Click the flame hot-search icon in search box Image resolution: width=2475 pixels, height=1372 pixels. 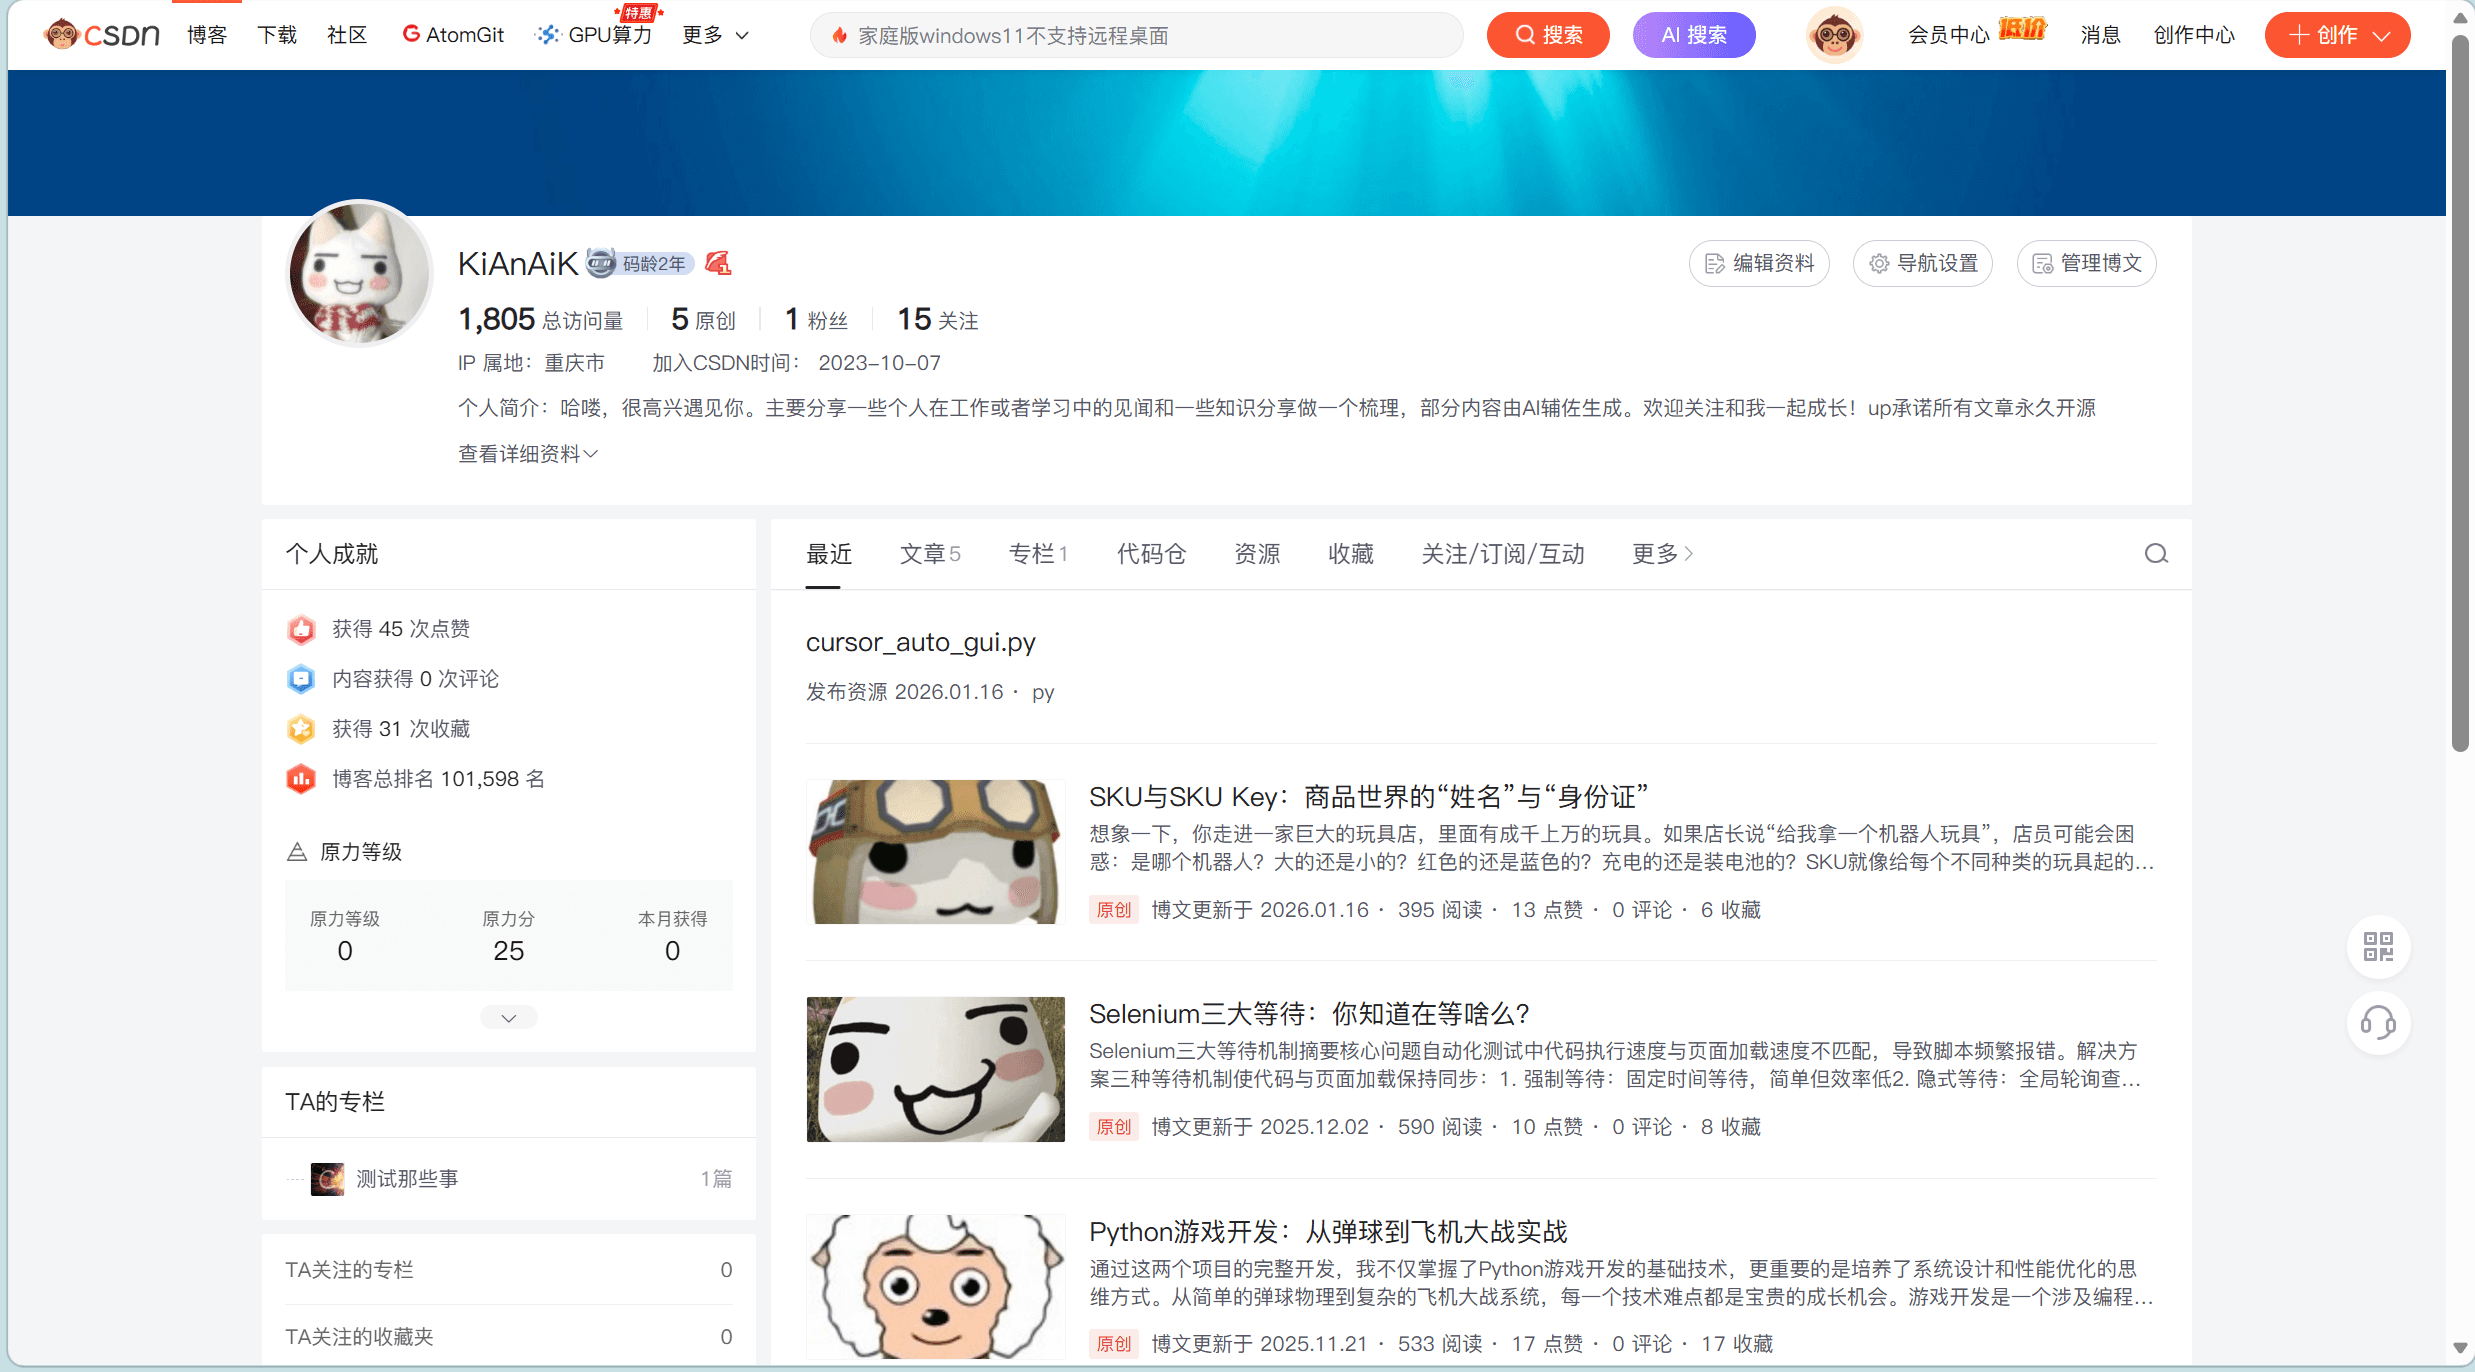839,36
